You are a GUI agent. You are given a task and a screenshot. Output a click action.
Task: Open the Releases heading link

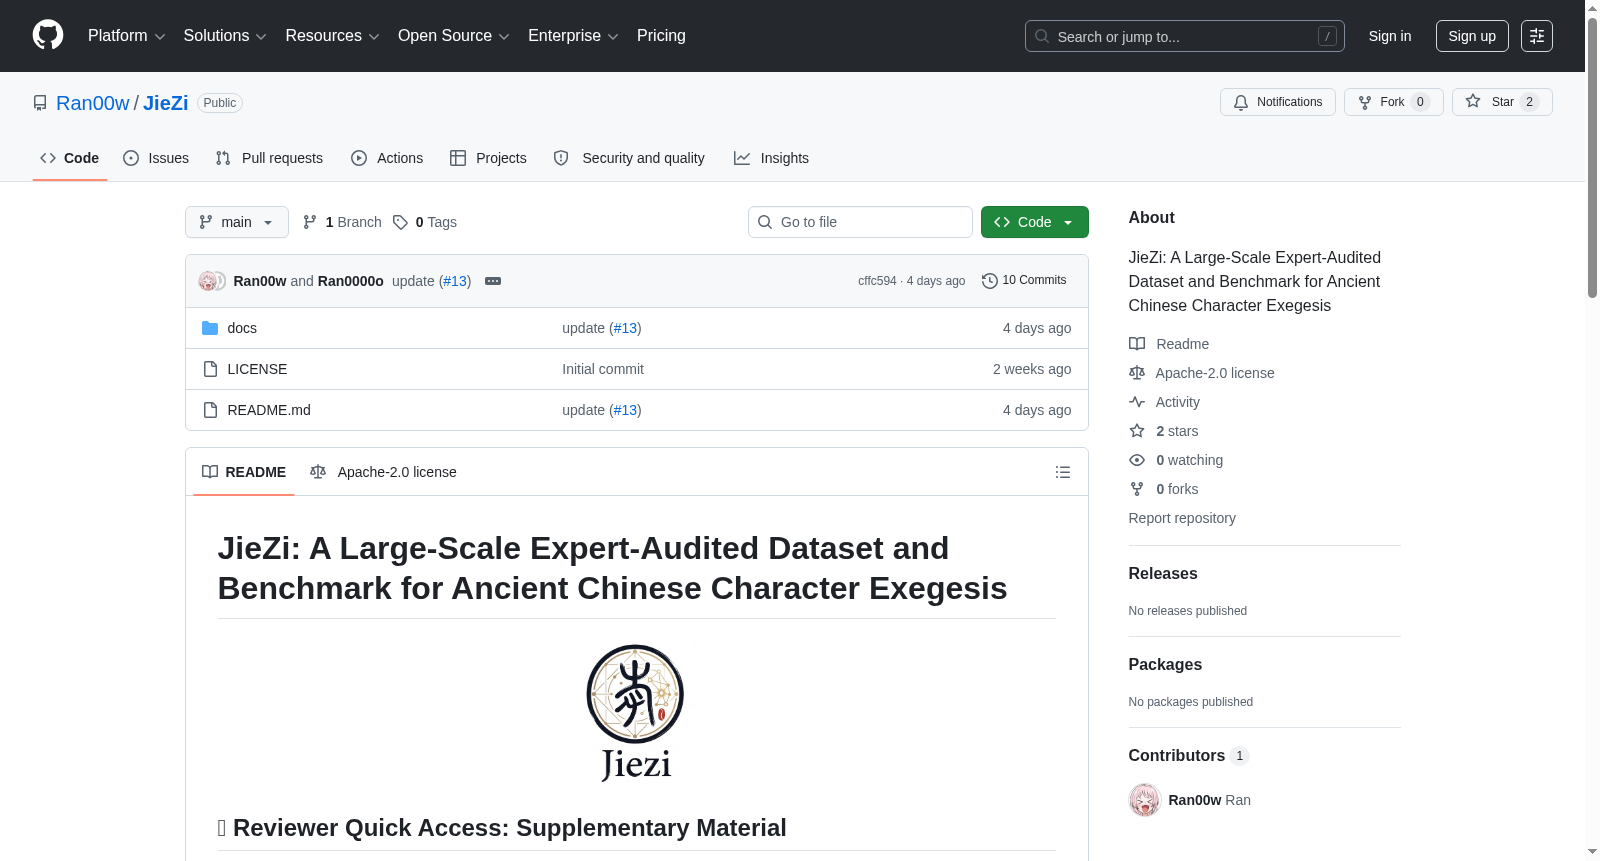[1163, 573]
